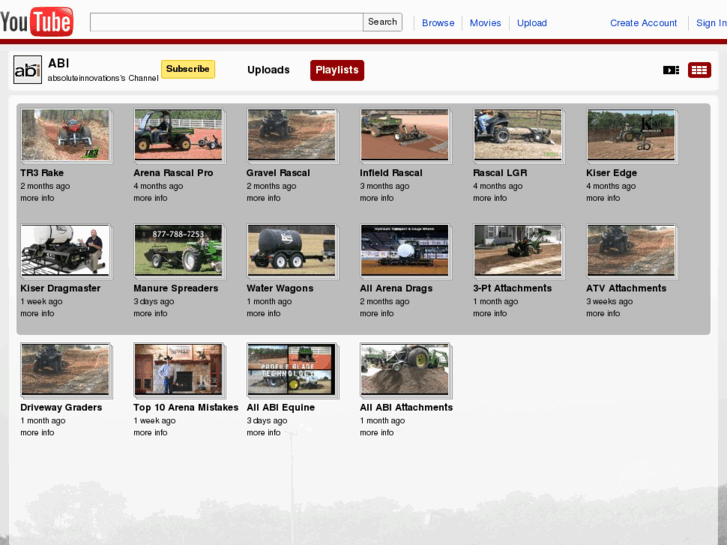Open the Kiser Edge thumbnail
This screenshot has height=545, width=727.
pos(631,135)
